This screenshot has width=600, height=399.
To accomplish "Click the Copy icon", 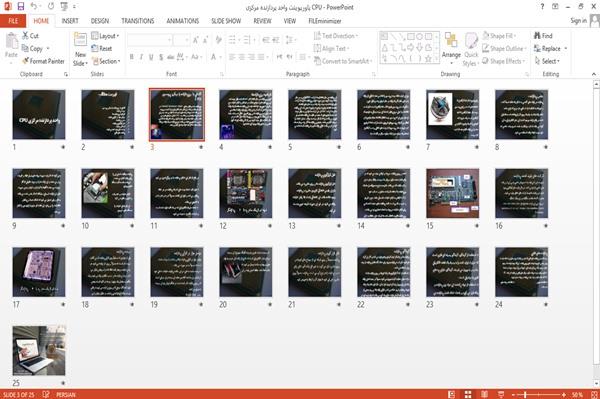I will tap(25, 48).
